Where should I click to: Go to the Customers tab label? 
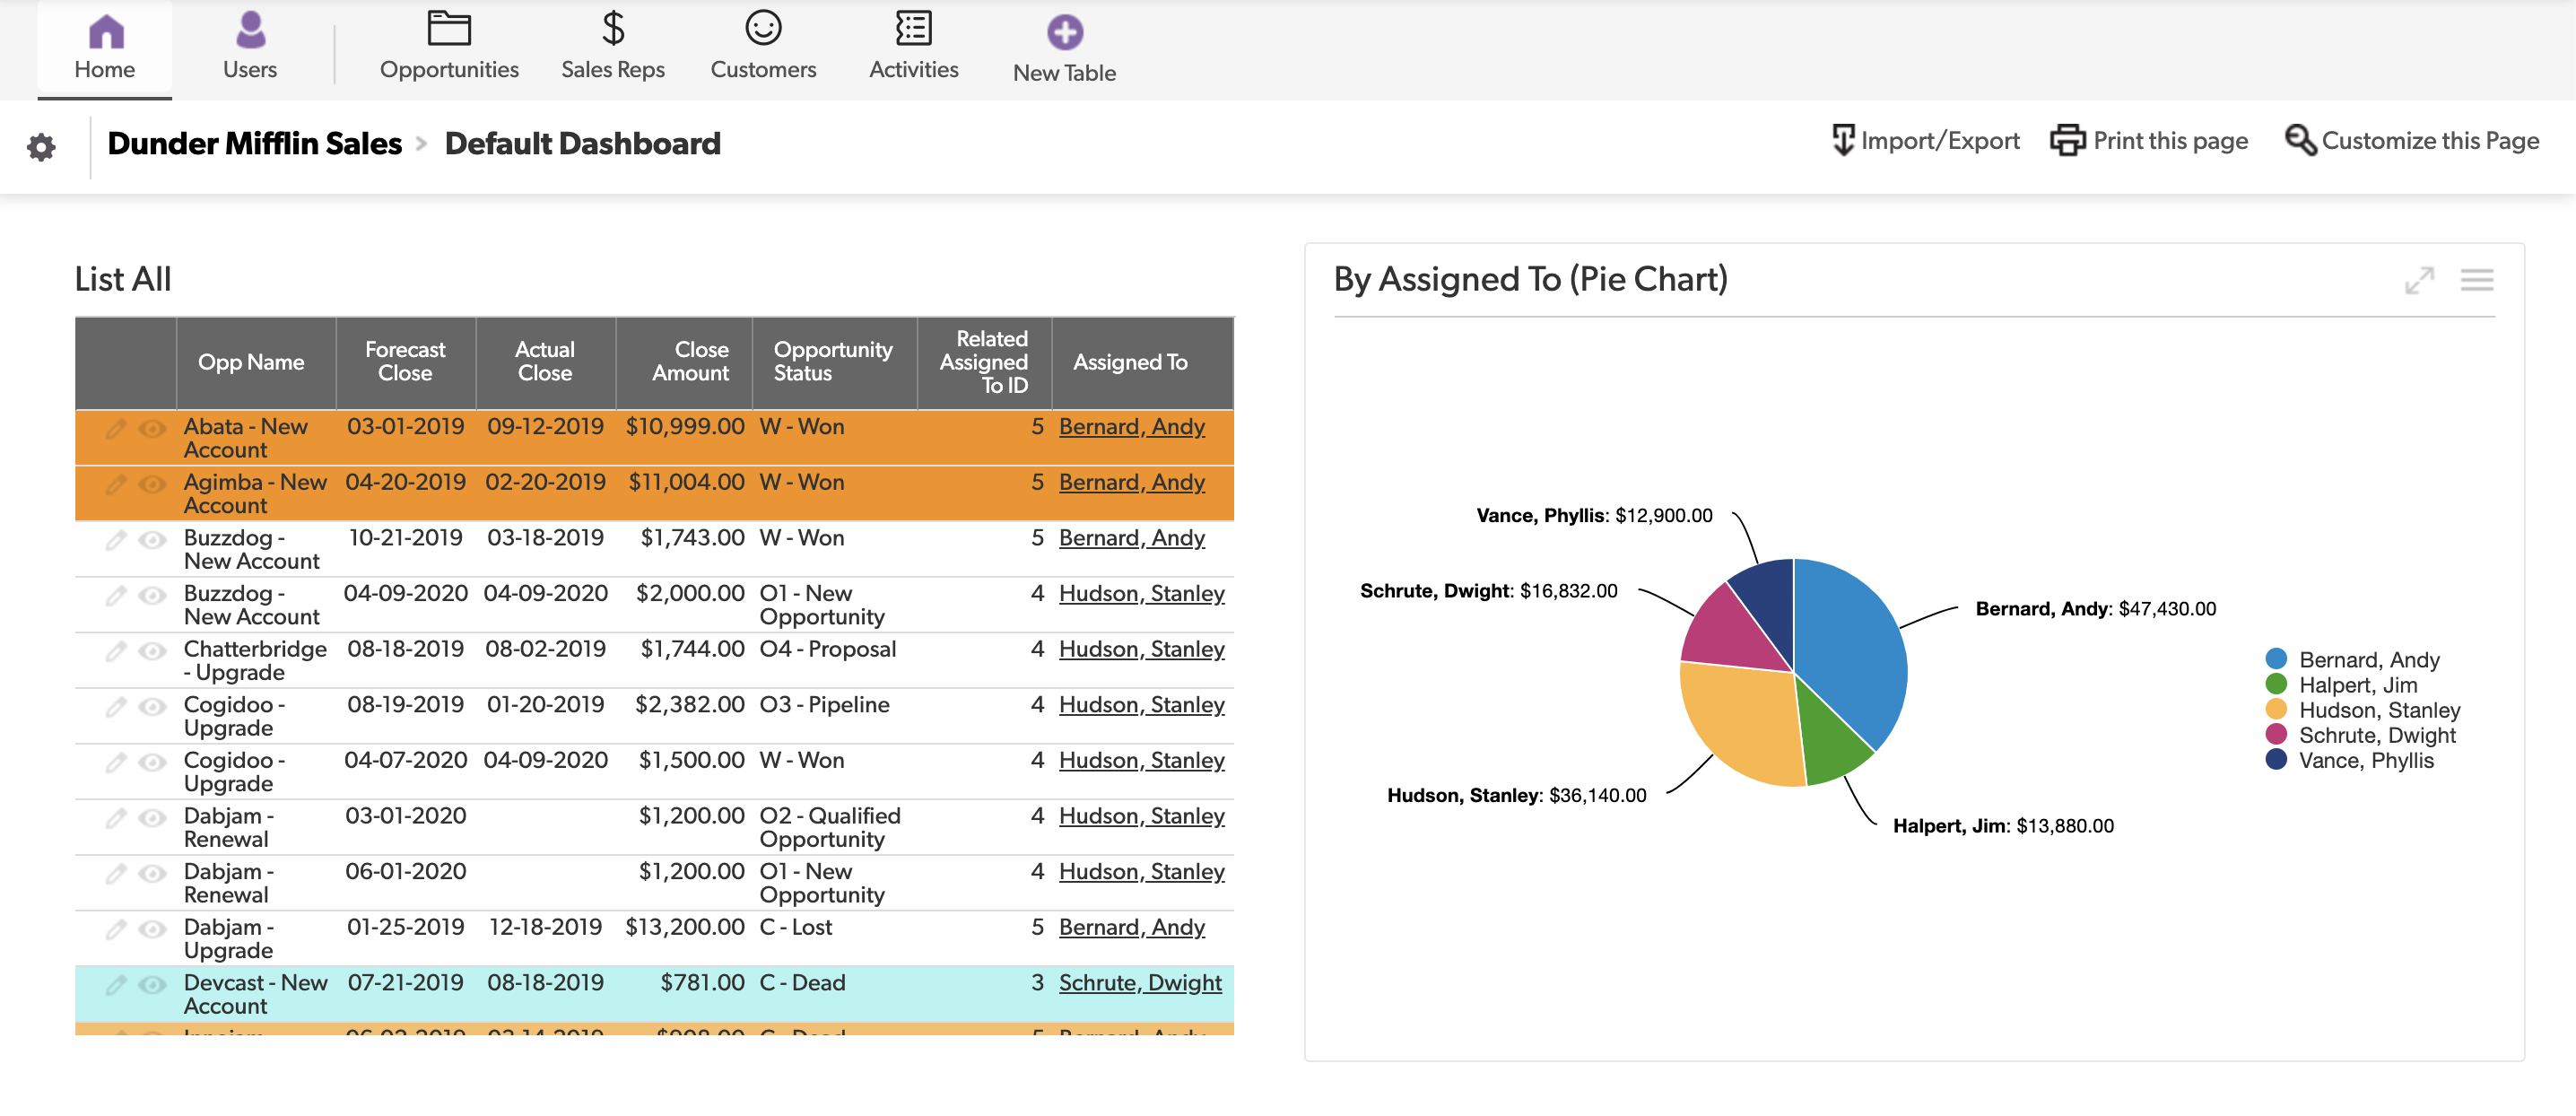click(x=763, y=69)
